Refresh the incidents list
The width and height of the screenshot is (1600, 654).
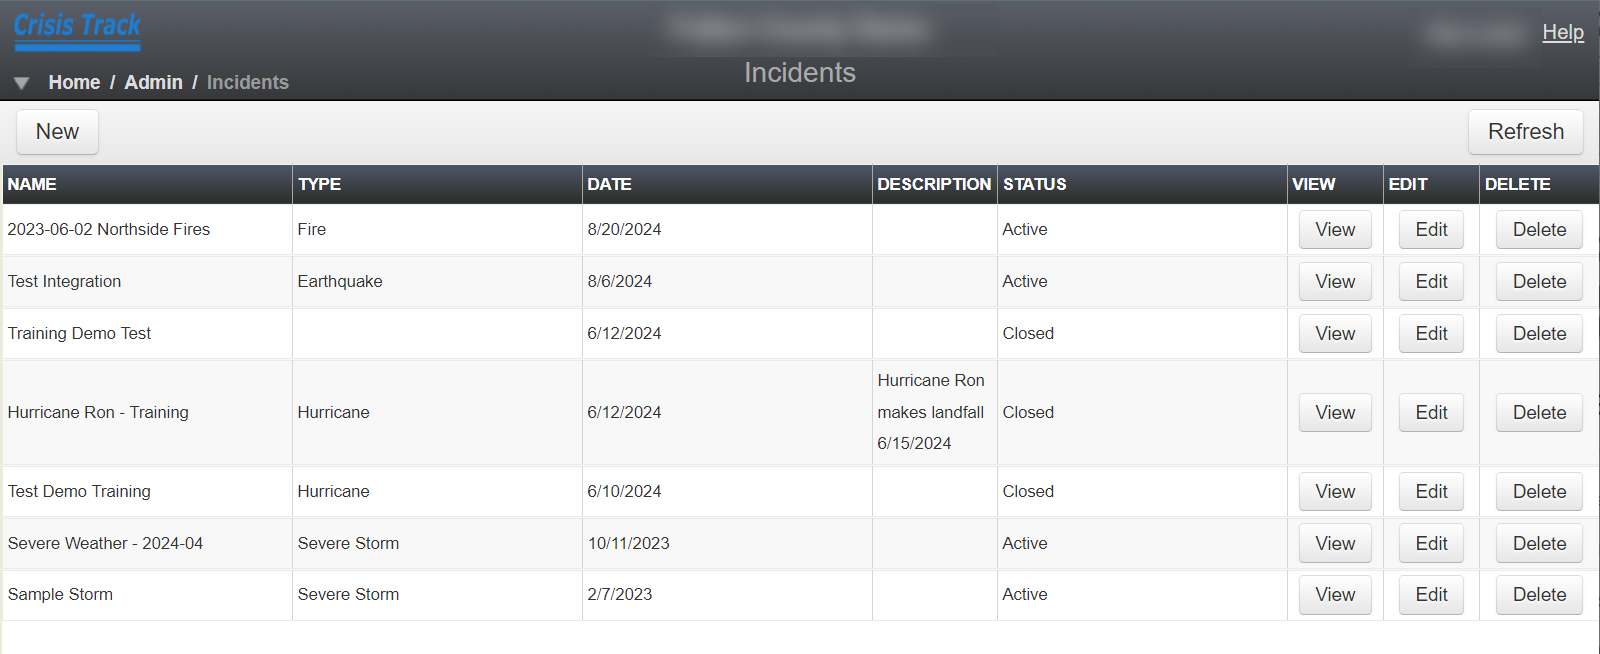pos(1525,131)
